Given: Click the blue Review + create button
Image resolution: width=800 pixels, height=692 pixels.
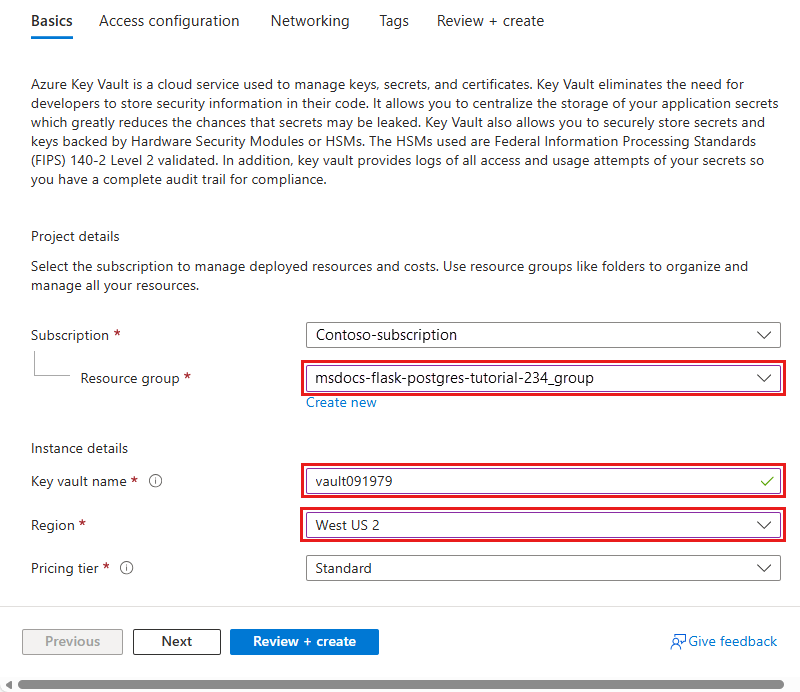Looking at the screenshot, I should [304, 642].
